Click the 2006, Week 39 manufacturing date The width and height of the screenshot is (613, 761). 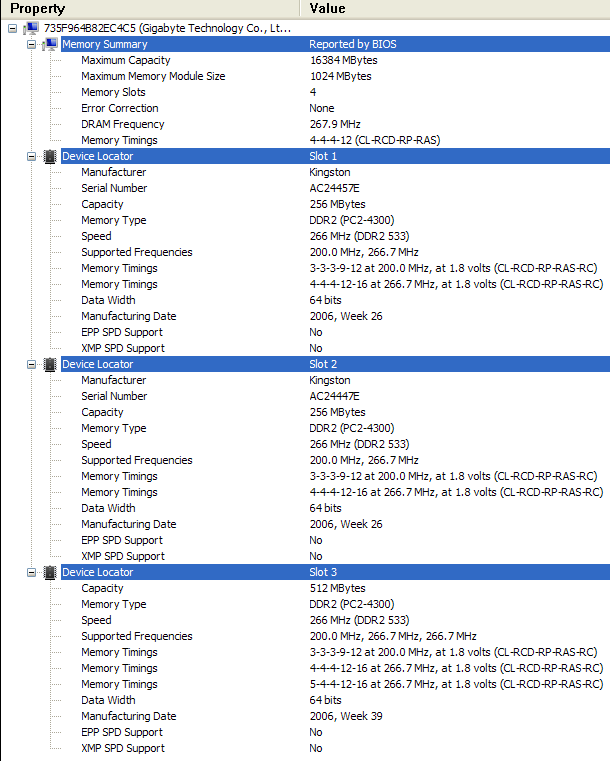[x=346, y=716]
